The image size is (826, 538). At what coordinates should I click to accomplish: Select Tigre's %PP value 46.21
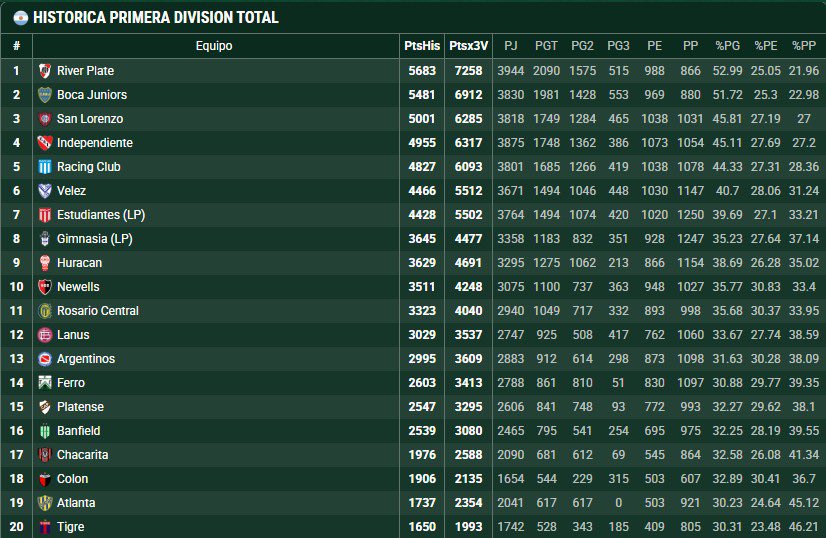coord(804,527)
